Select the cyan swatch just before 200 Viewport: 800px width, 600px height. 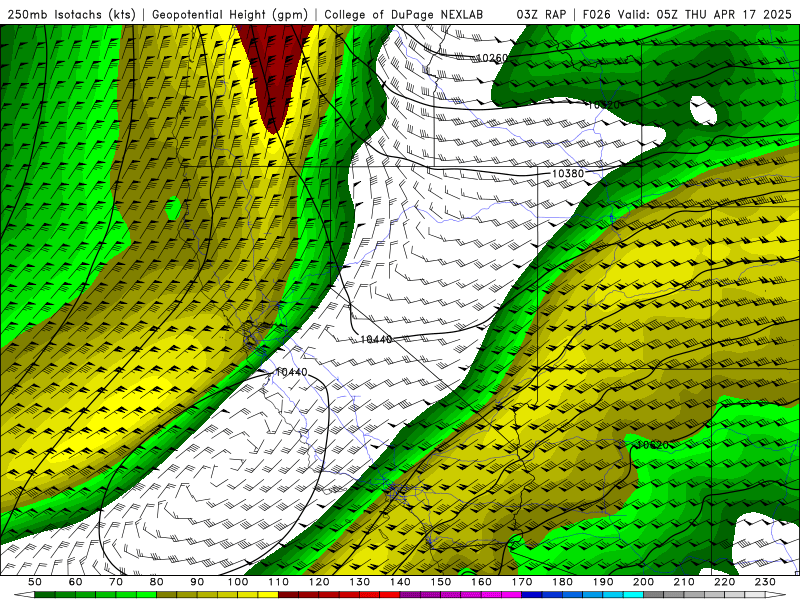click(633, 595)
